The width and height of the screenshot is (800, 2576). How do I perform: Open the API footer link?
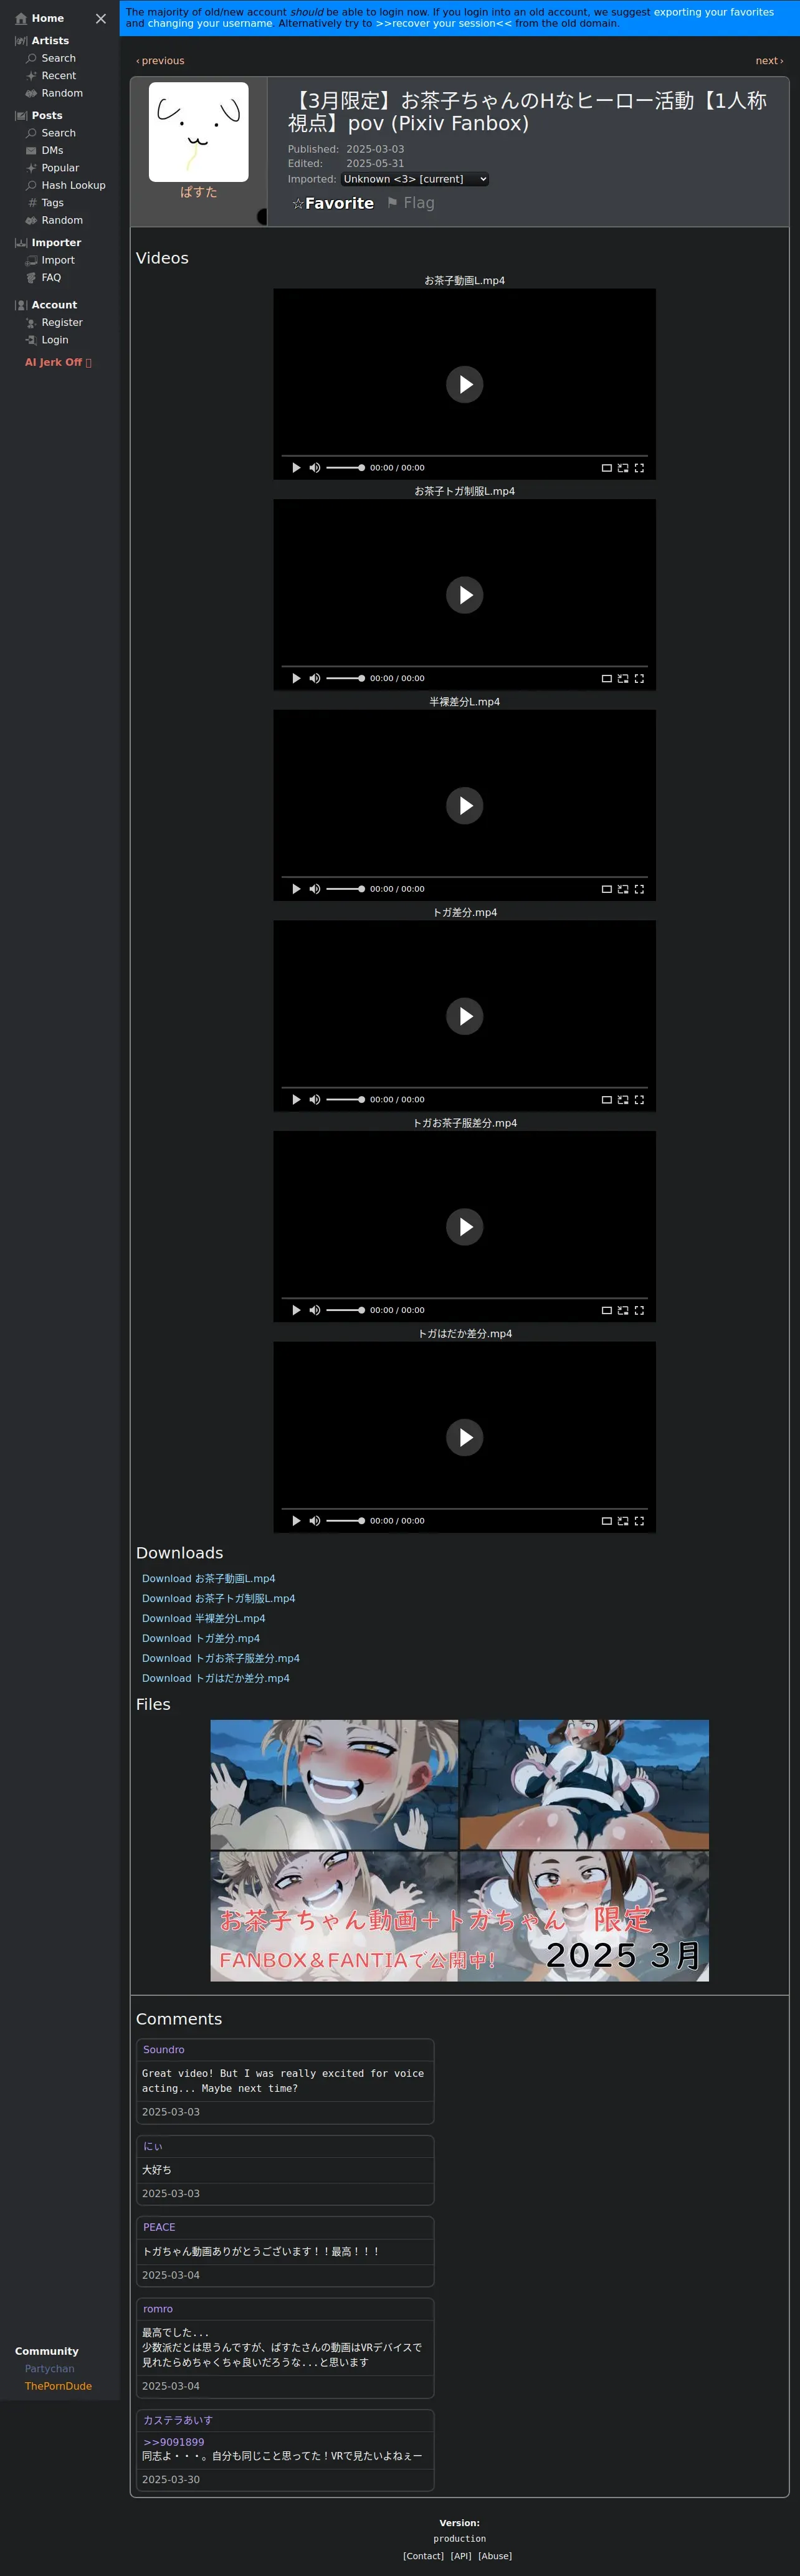[460, 2556]
